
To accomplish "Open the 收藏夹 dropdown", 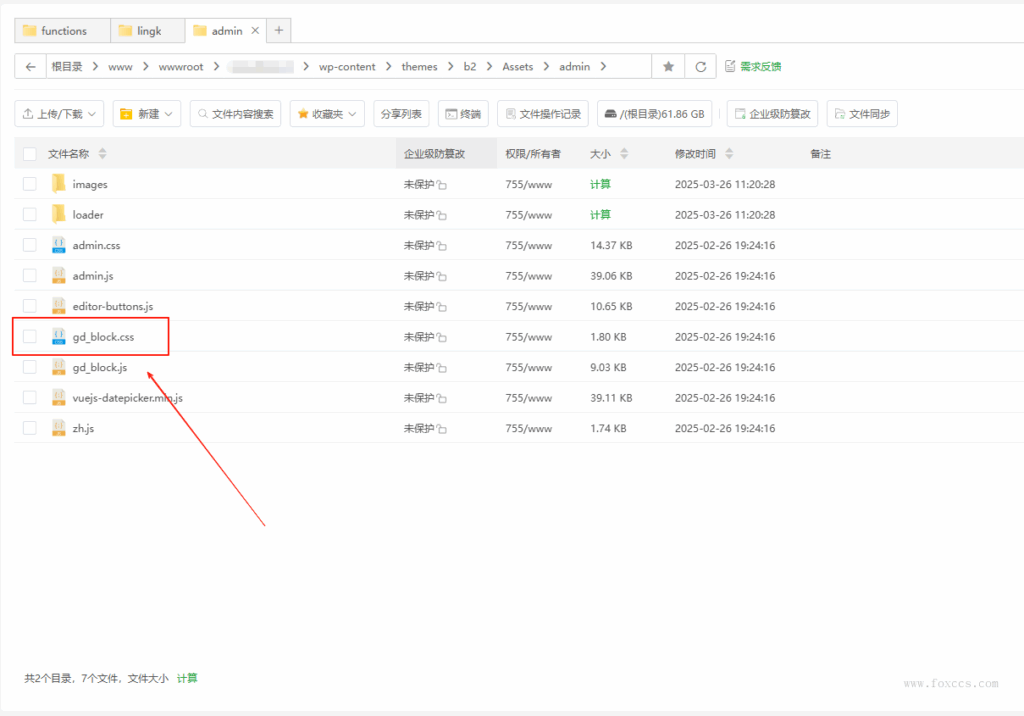I will click(327, 114).
